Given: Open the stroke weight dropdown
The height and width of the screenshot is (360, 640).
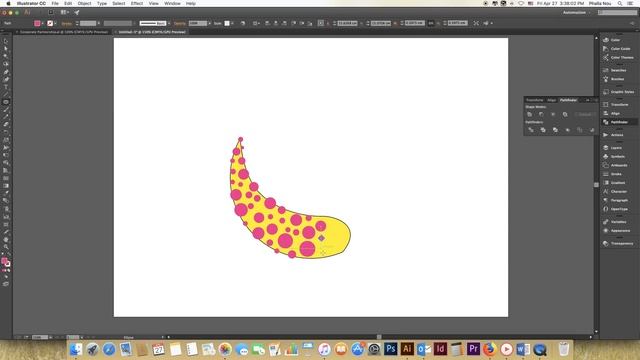Looking at the screenshot, I should [99, 23].
